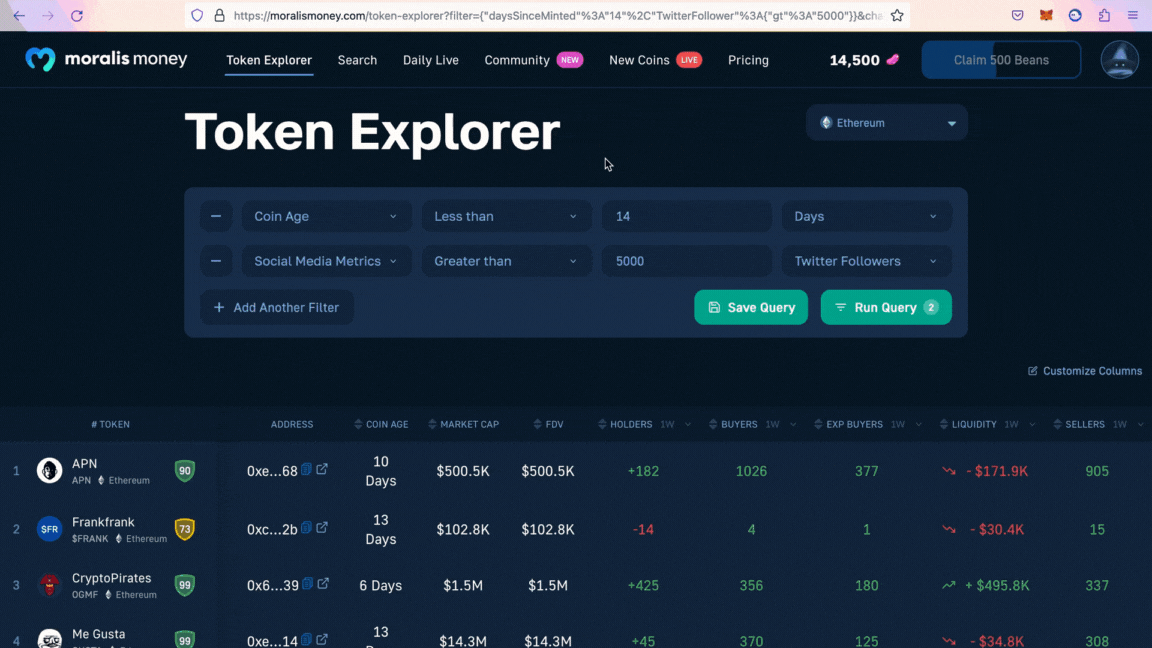This screenshot has height=648, width=1152.
Task: Click the CryptoPirates security score shield 99
Action: pyautogui.click(x=184, y=586)
